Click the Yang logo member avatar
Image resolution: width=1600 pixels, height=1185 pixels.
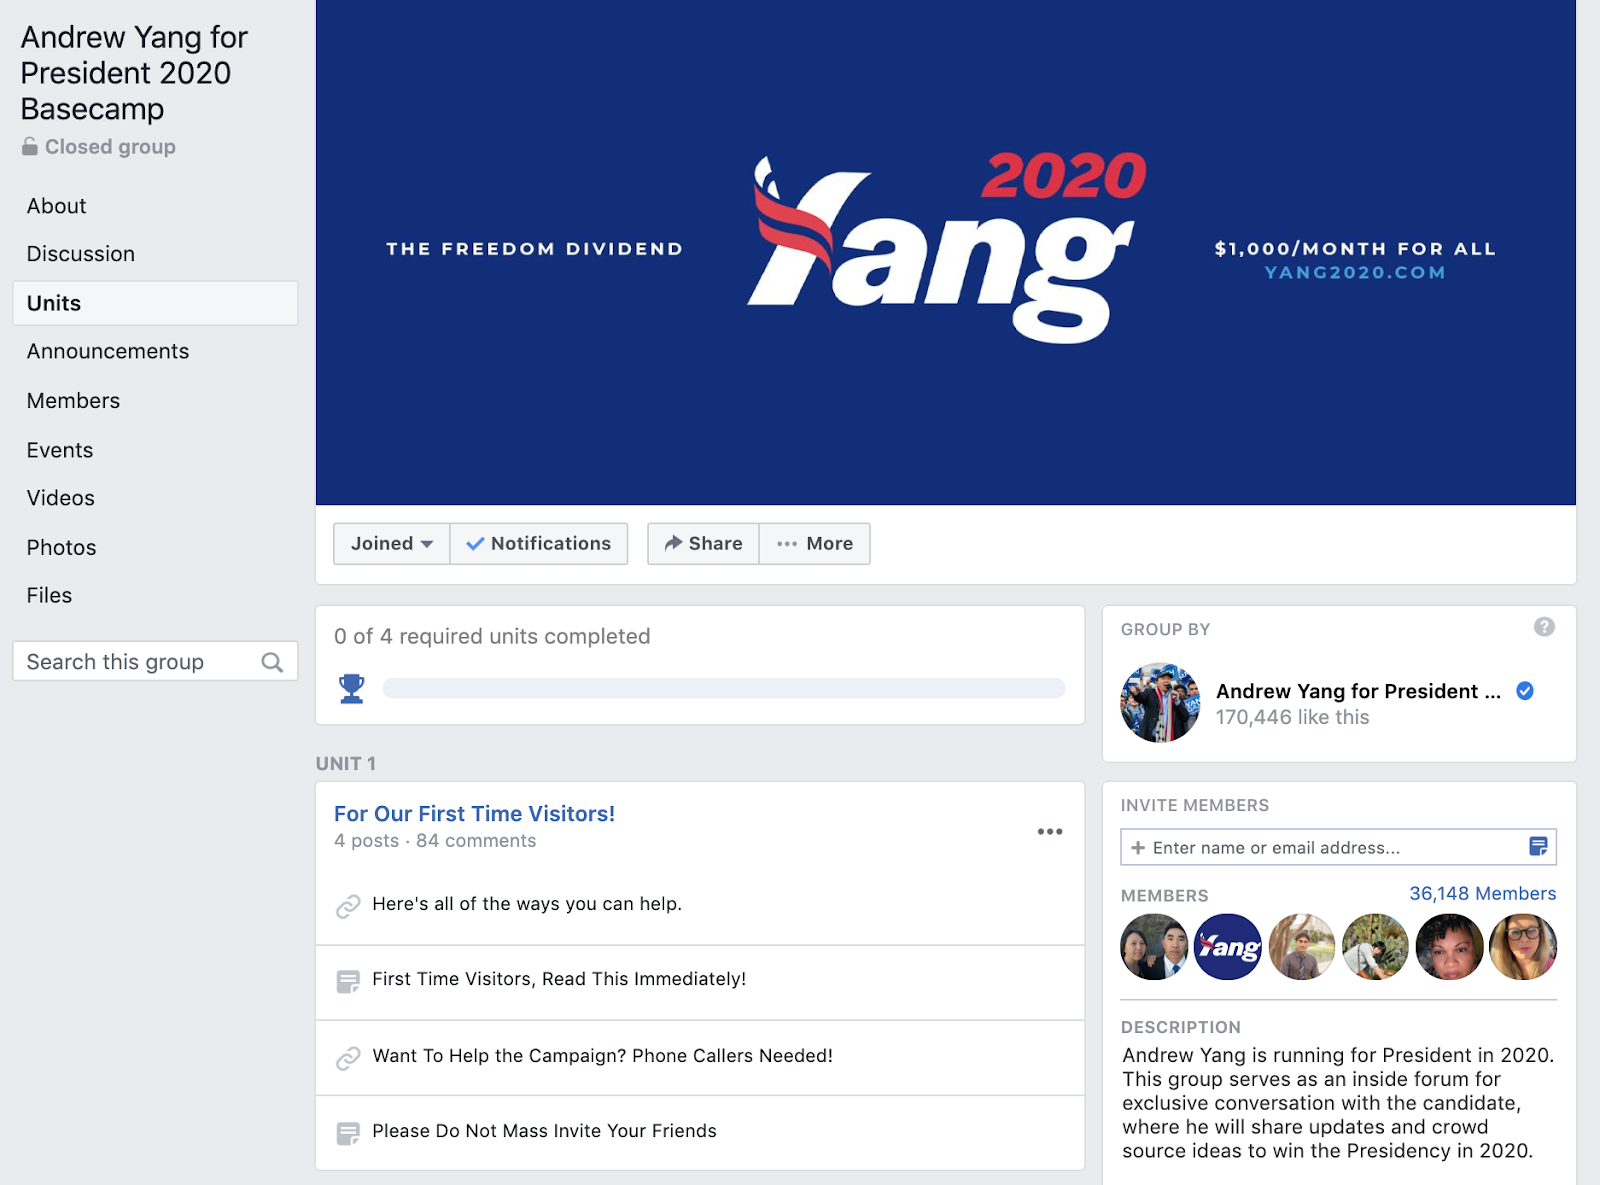click(1228, 947)
